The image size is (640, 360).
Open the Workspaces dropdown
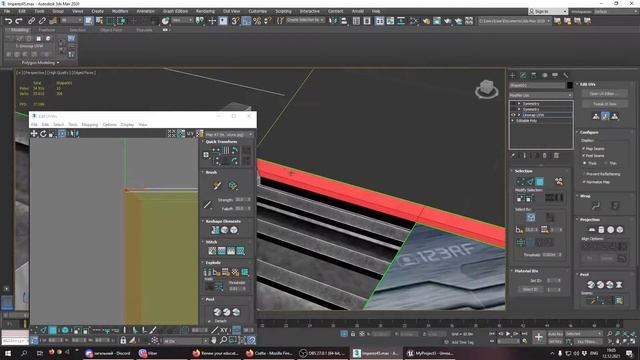pos(615,11)
